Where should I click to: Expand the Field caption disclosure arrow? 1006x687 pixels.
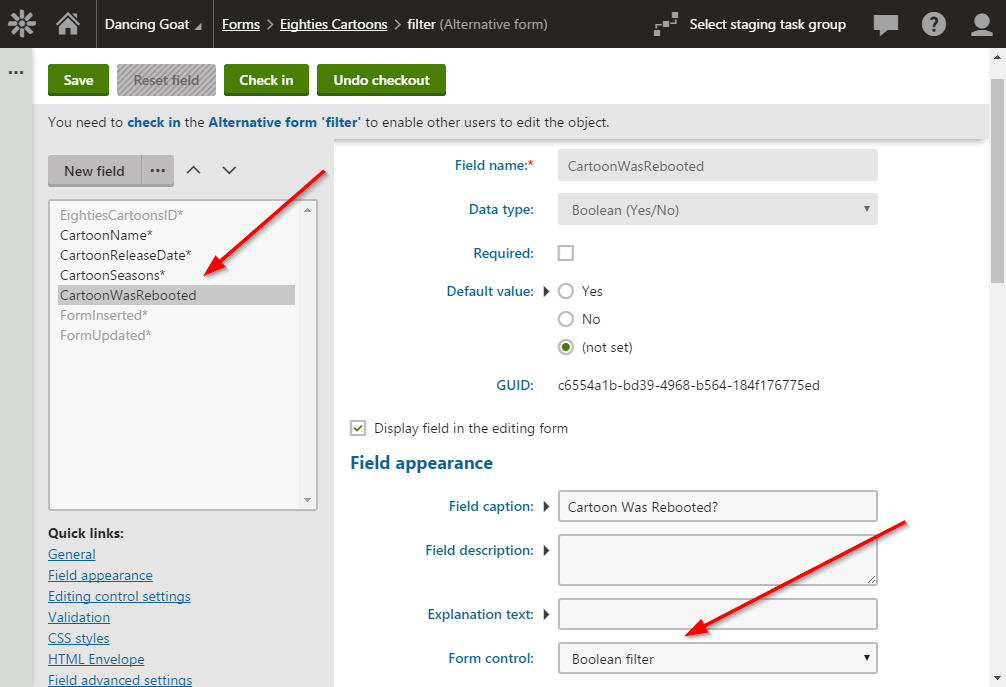[546, 506]
